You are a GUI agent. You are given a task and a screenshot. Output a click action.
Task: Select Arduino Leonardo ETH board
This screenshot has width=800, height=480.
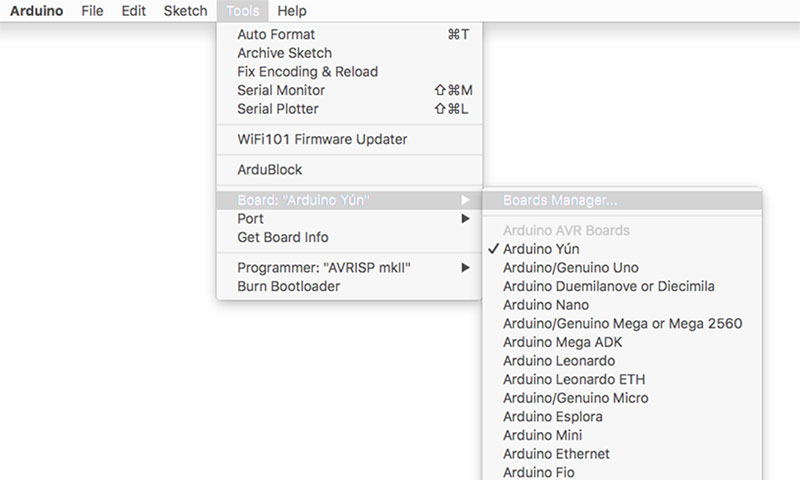coord(574,379)
